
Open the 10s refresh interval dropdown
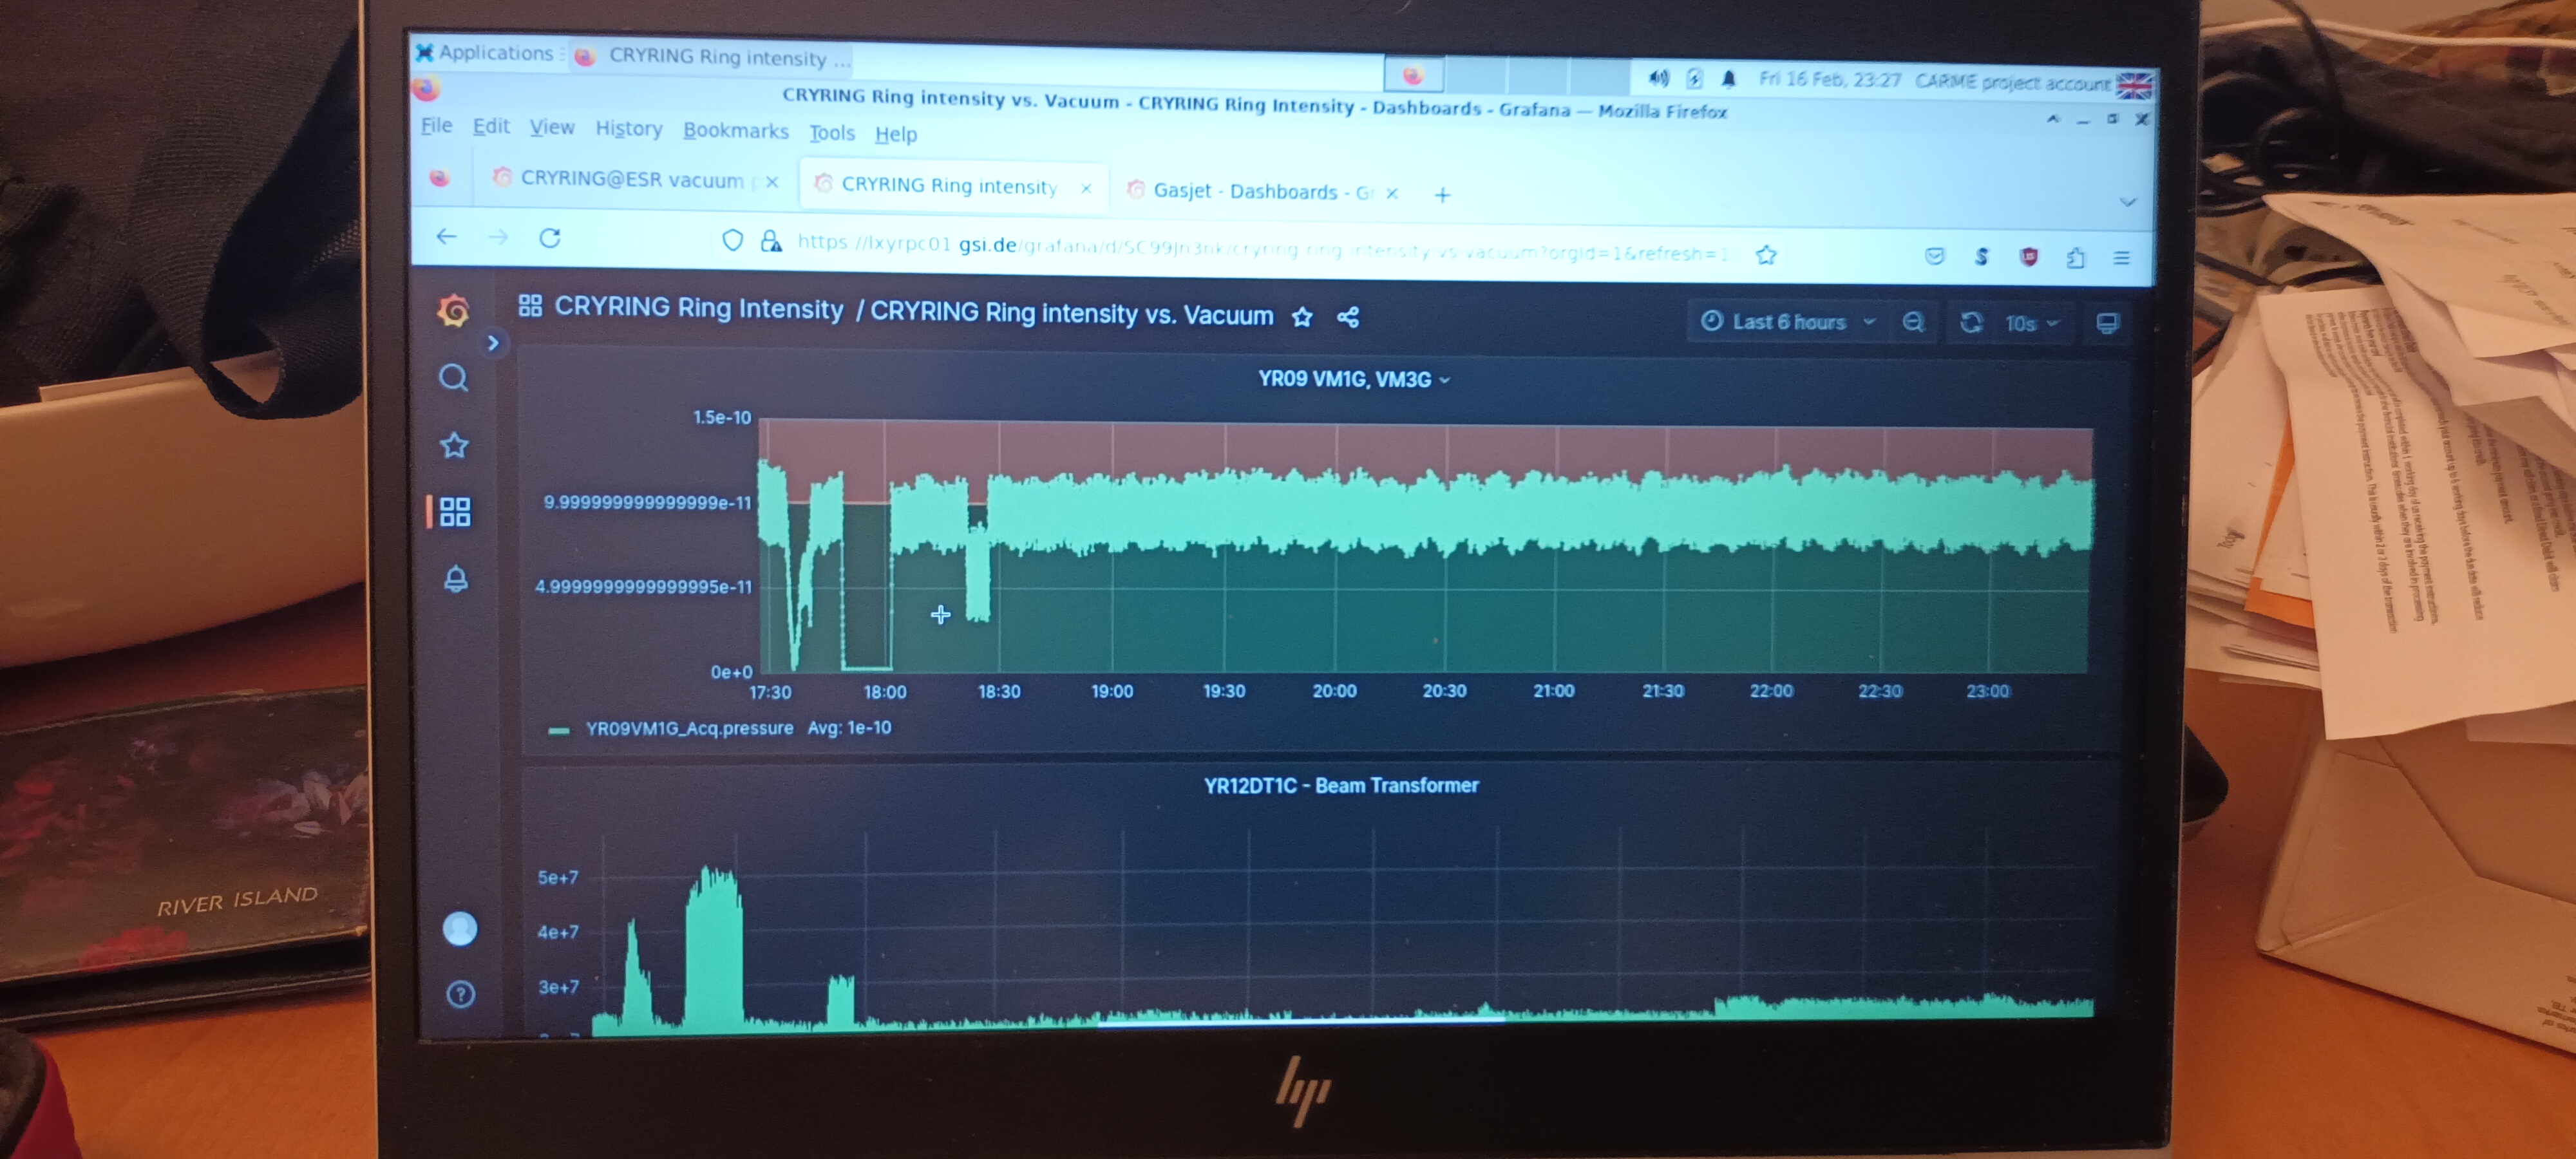pos(2032,323)
